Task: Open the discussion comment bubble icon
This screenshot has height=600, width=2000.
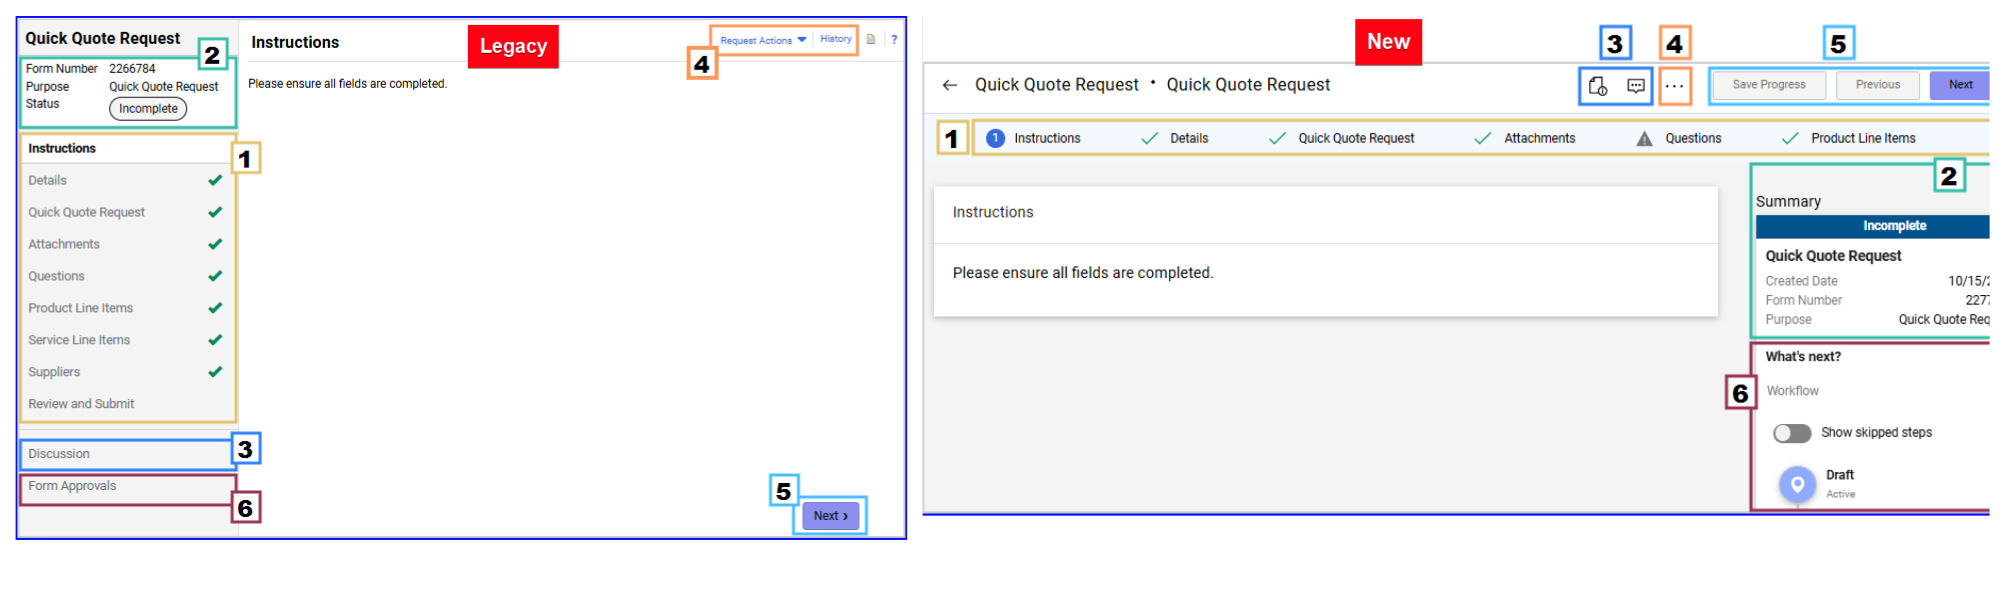Action: (x=1636, y=86)
